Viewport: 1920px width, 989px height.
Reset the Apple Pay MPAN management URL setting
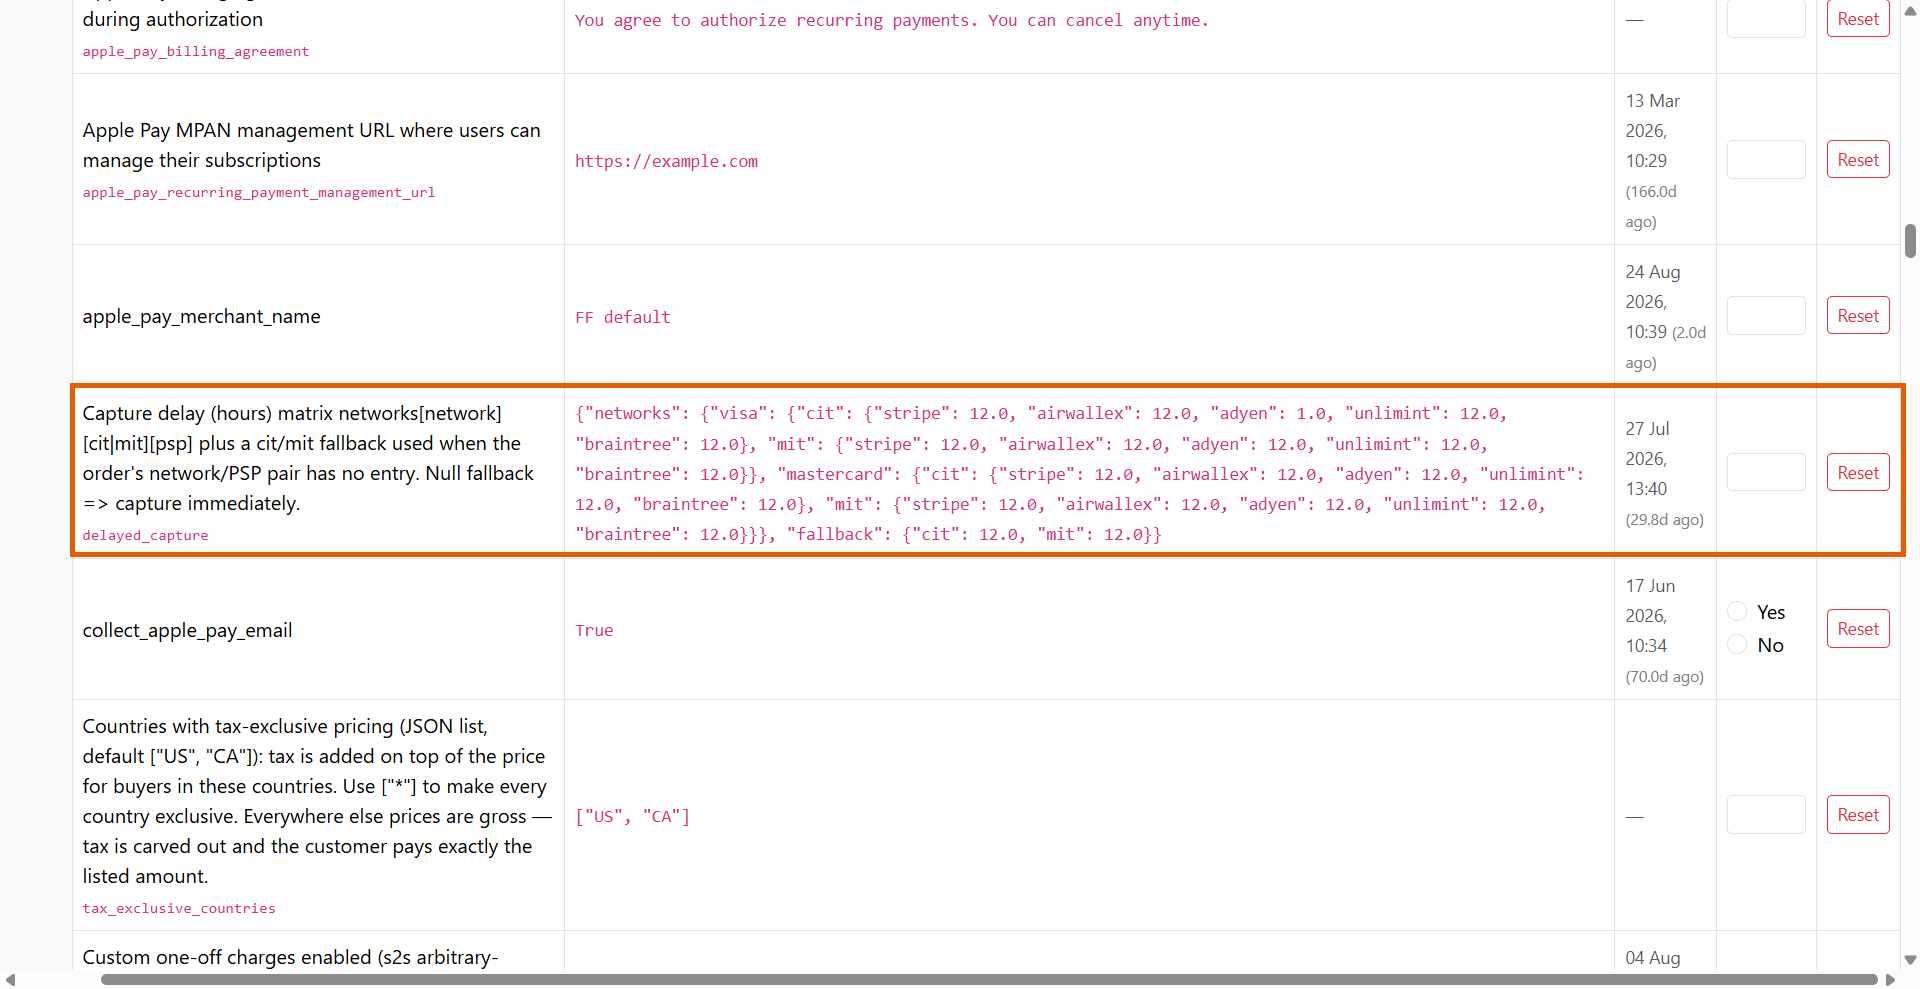click(1858, 160)
